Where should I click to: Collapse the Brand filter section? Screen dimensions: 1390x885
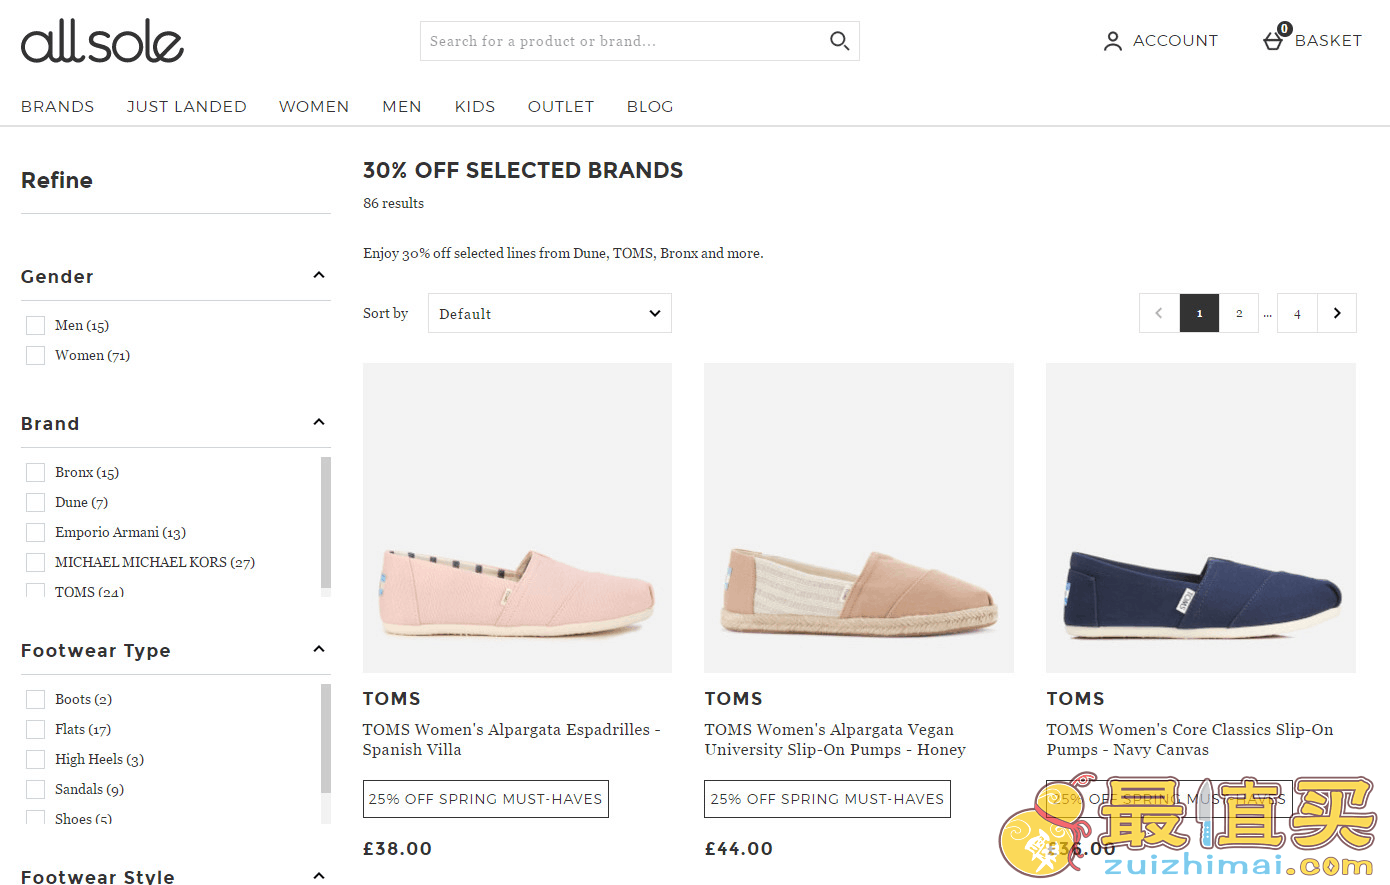click(319, 422)
